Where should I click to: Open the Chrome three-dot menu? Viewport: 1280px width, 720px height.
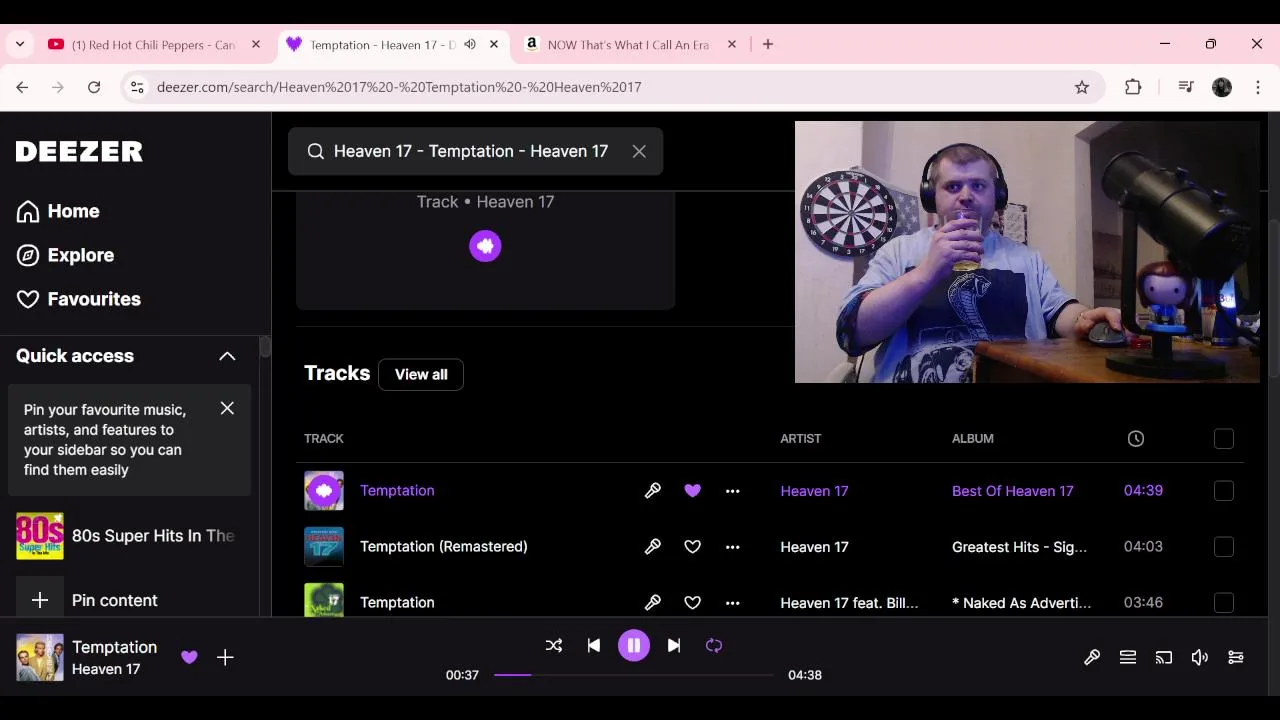[1258, 87]
